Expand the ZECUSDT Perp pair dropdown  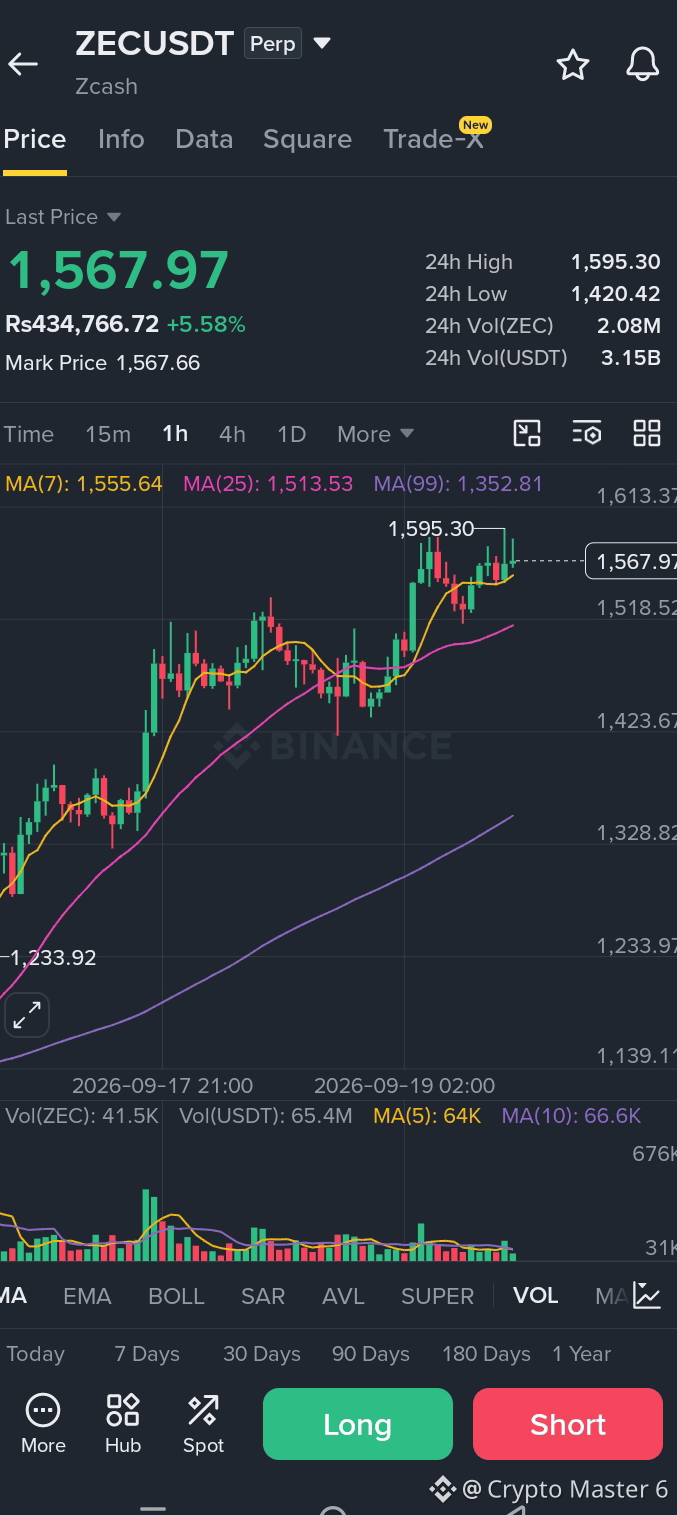pos(322,44)
